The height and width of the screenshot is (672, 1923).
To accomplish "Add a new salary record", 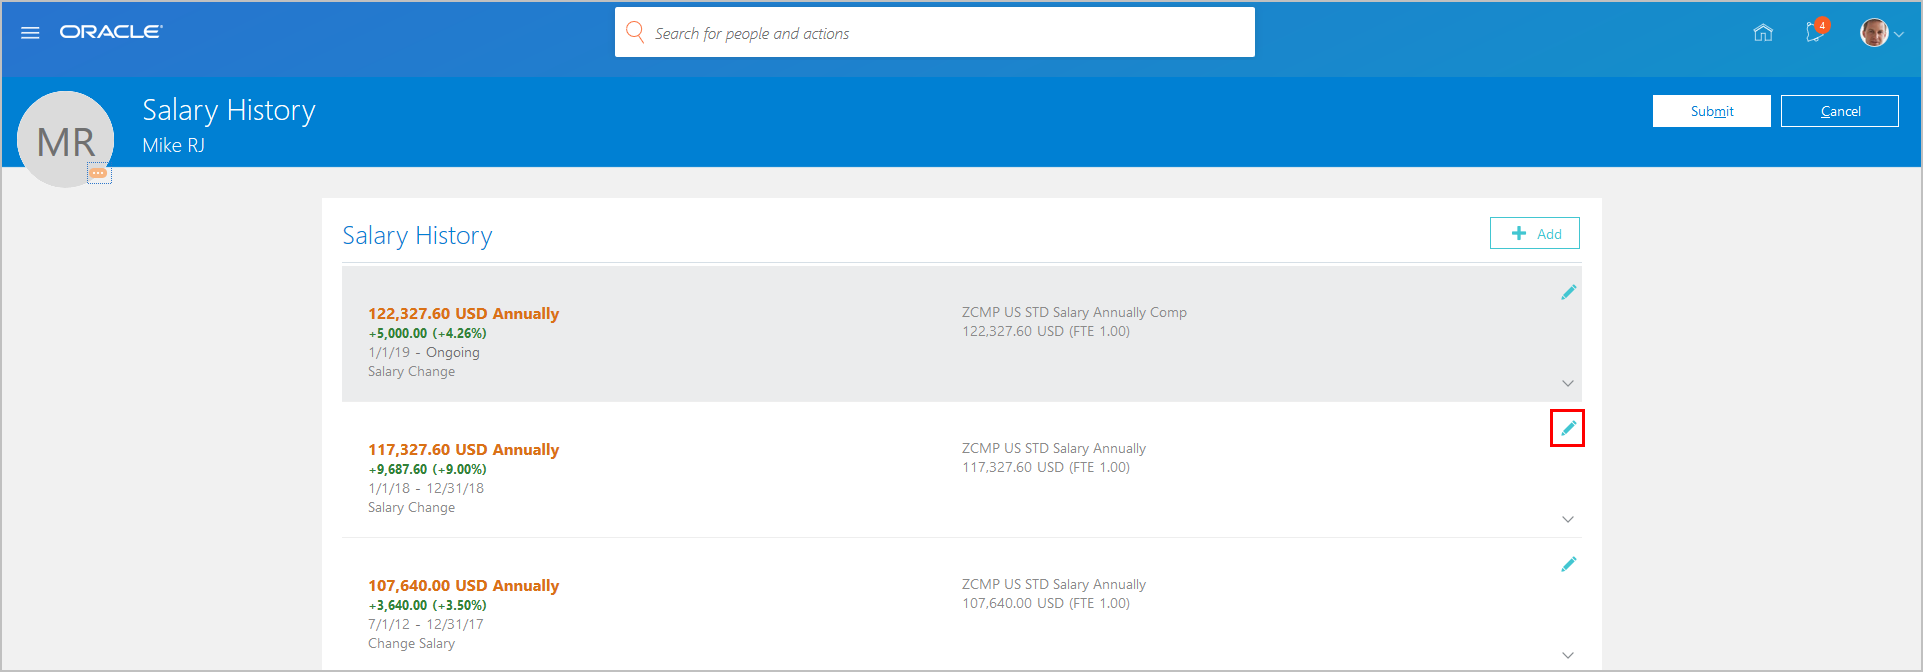I will click(1535, 233).
